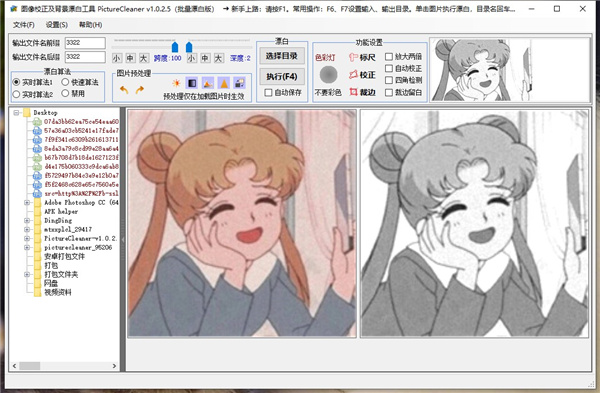Image resolution: width=600 pixels, height=393 pixels.
Task: Enable the 放大两倍 checkbox
Action: pos(389,57)
